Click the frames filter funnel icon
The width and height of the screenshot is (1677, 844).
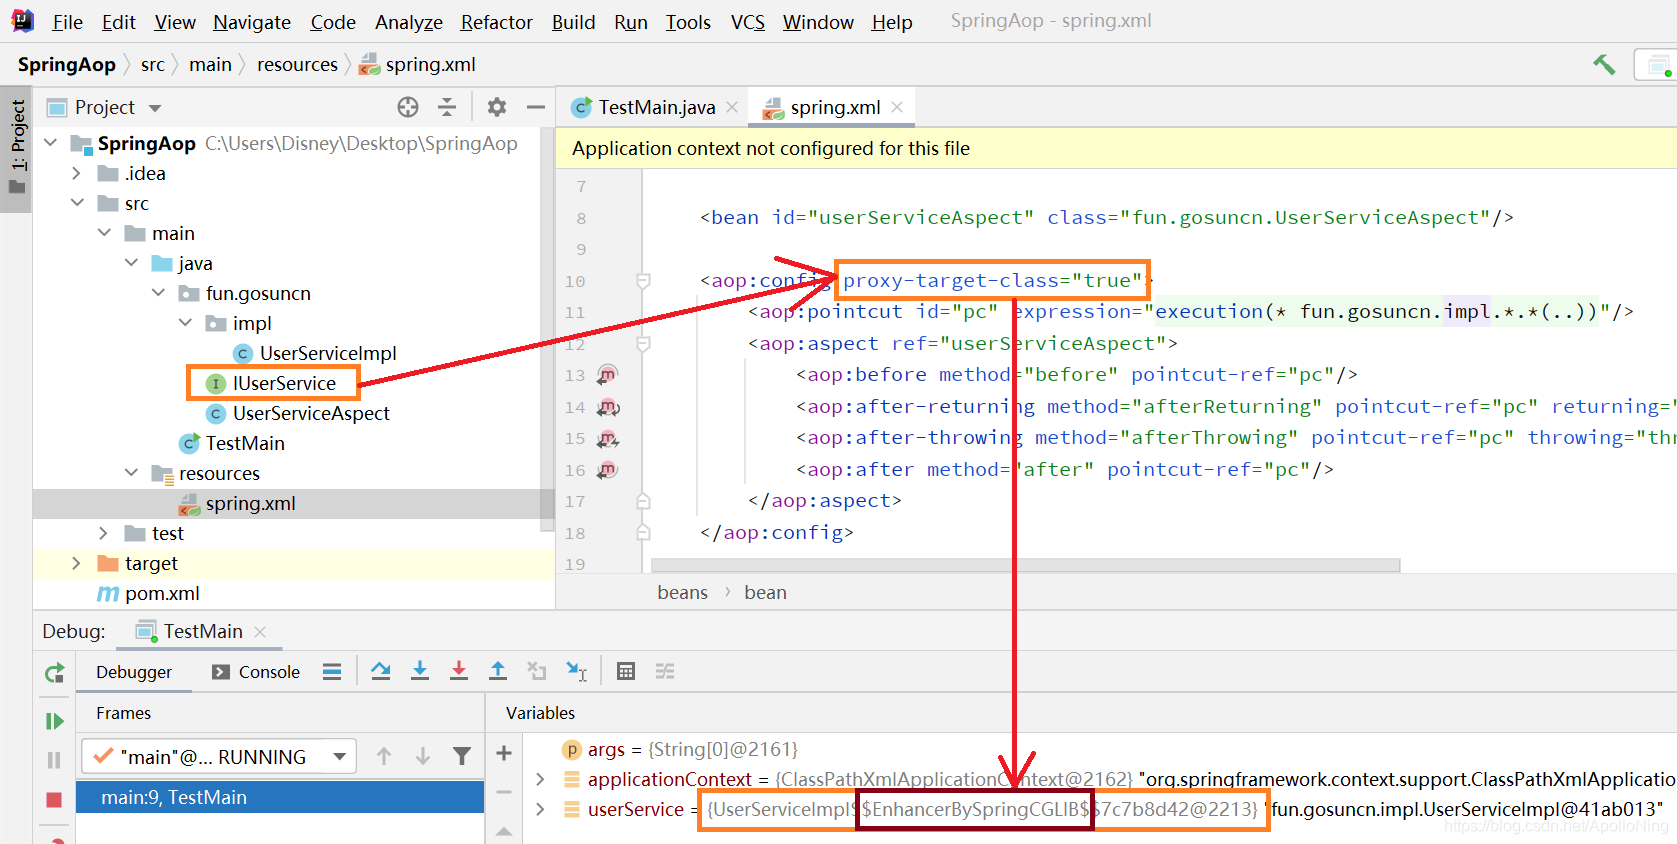pyautogui.click(x=462, y=756)
